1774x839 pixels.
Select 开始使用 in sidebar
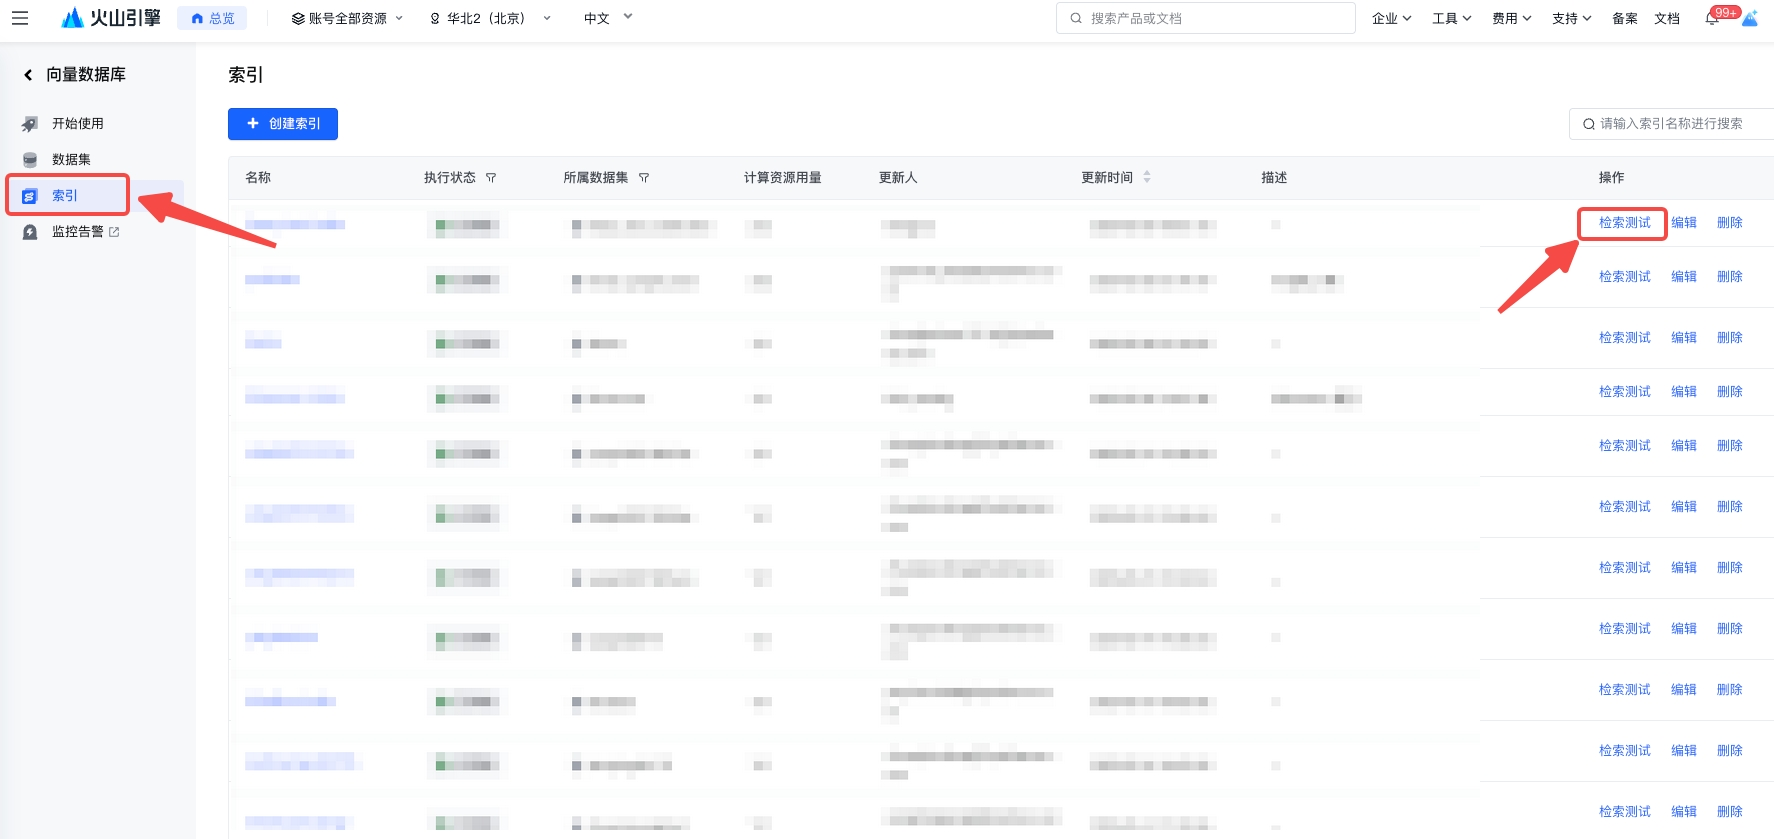(x=78, y=123)
